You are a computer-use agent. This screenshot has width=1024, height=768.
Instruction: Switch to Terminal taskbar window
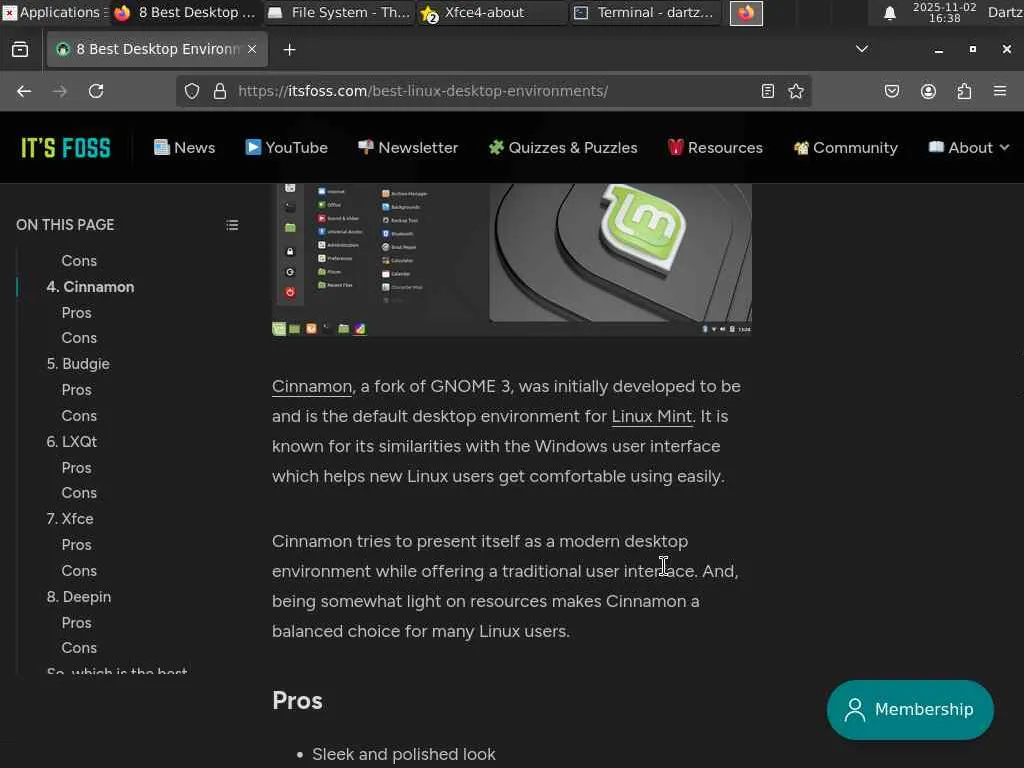[646, 12]
